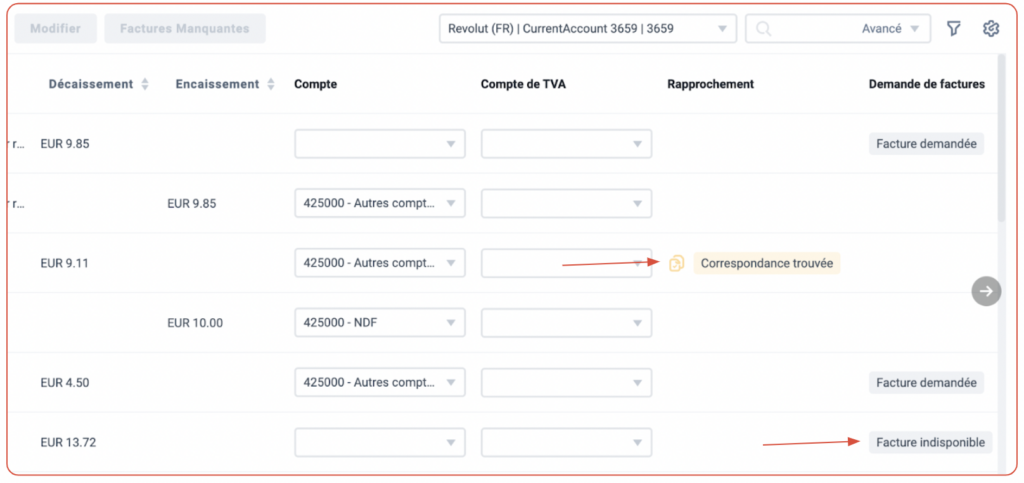Viewport: 1024px width, 483px height.
Task: Click Facture demandée tag on EUR 9.85 row
Action: [x=927, y=144]
